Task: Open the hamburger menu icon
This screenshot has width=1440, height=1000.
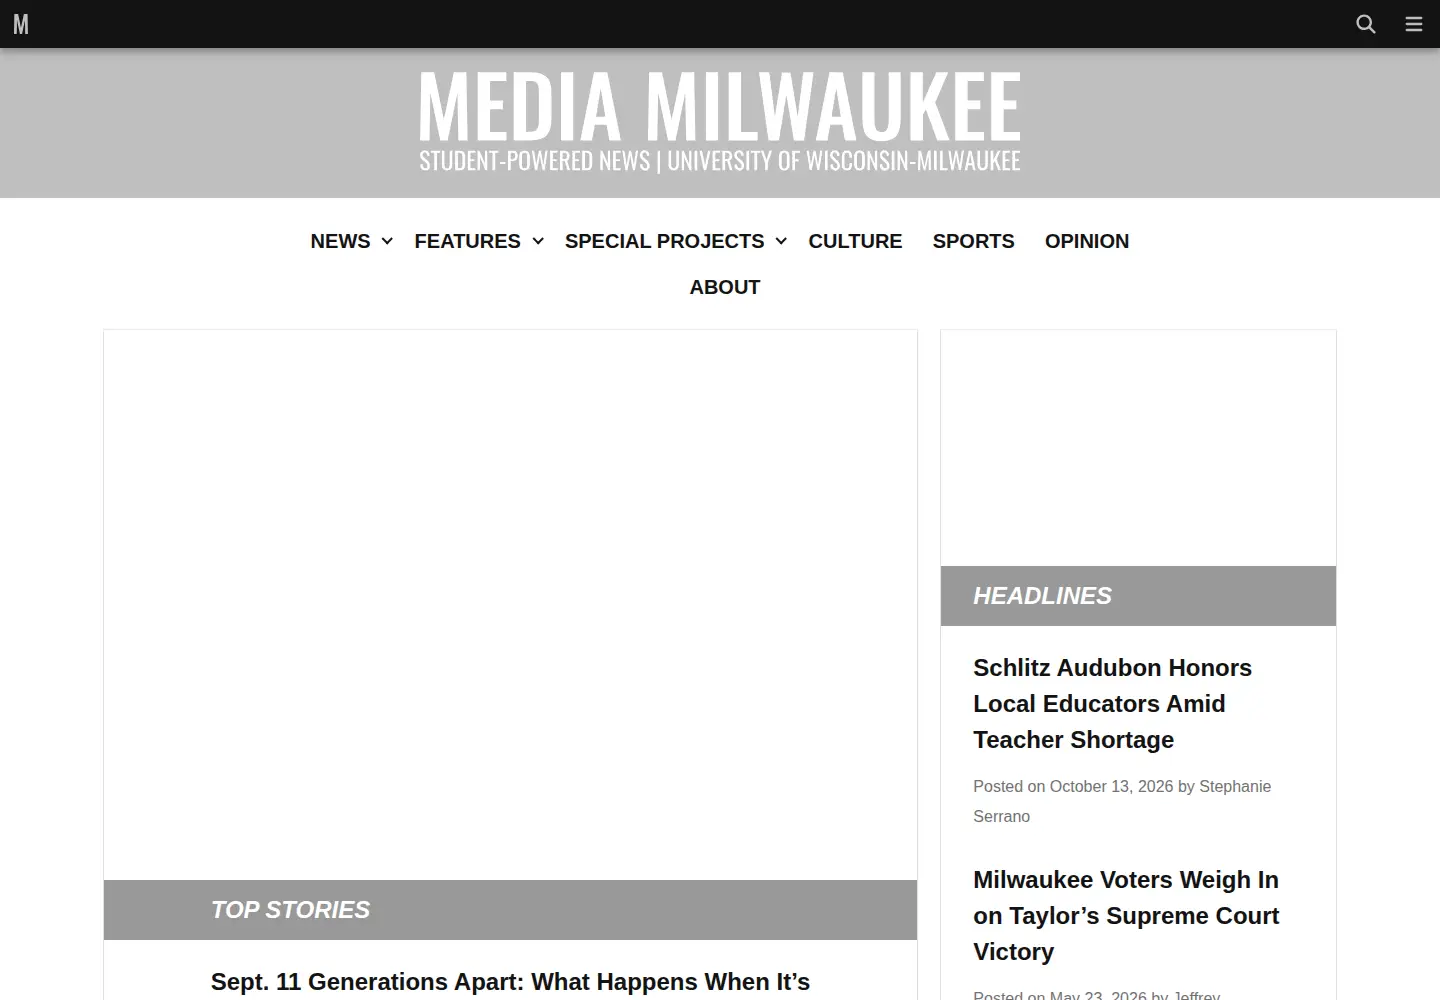Action: pos(1413,24)
